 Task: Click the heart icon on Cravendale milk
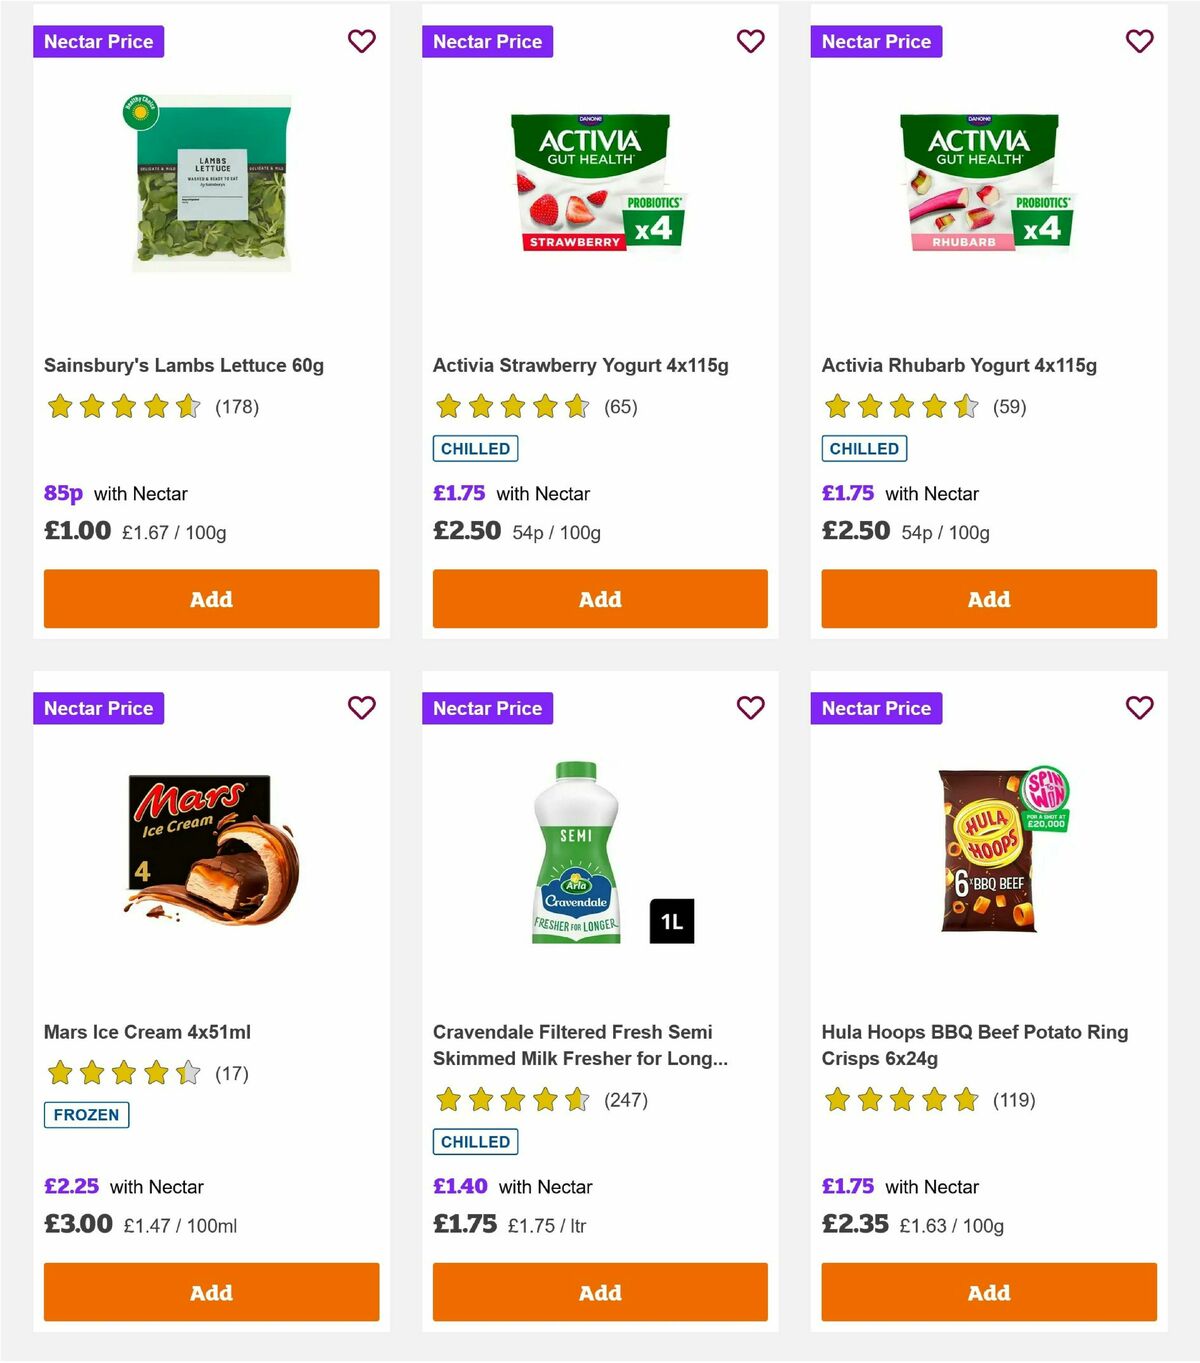750,707
